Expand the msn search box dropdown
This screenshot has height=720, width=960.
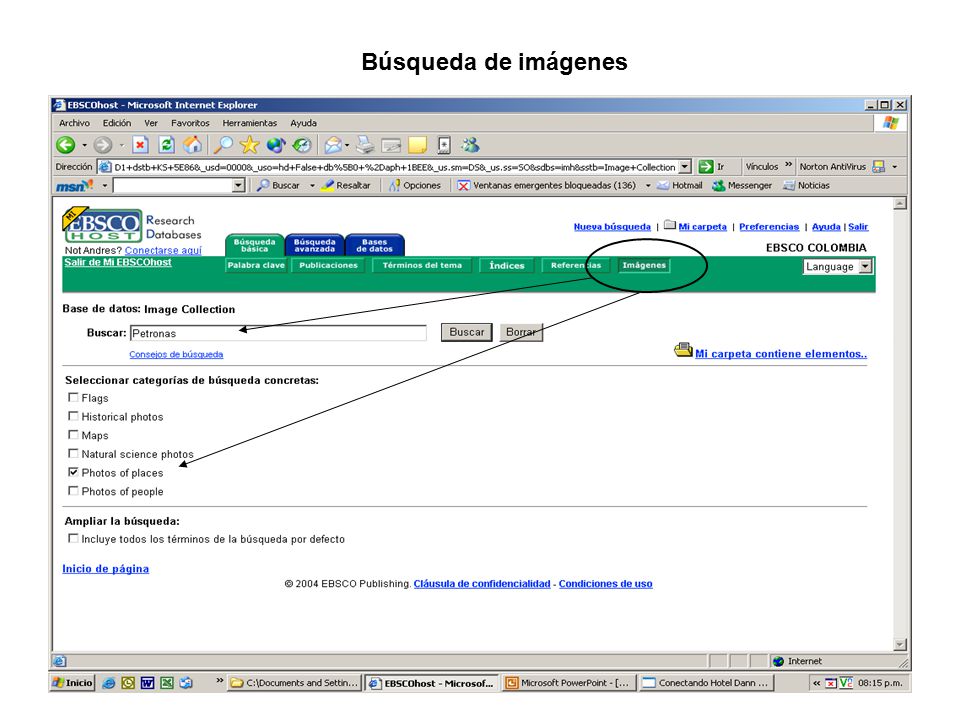click(239, 186)
